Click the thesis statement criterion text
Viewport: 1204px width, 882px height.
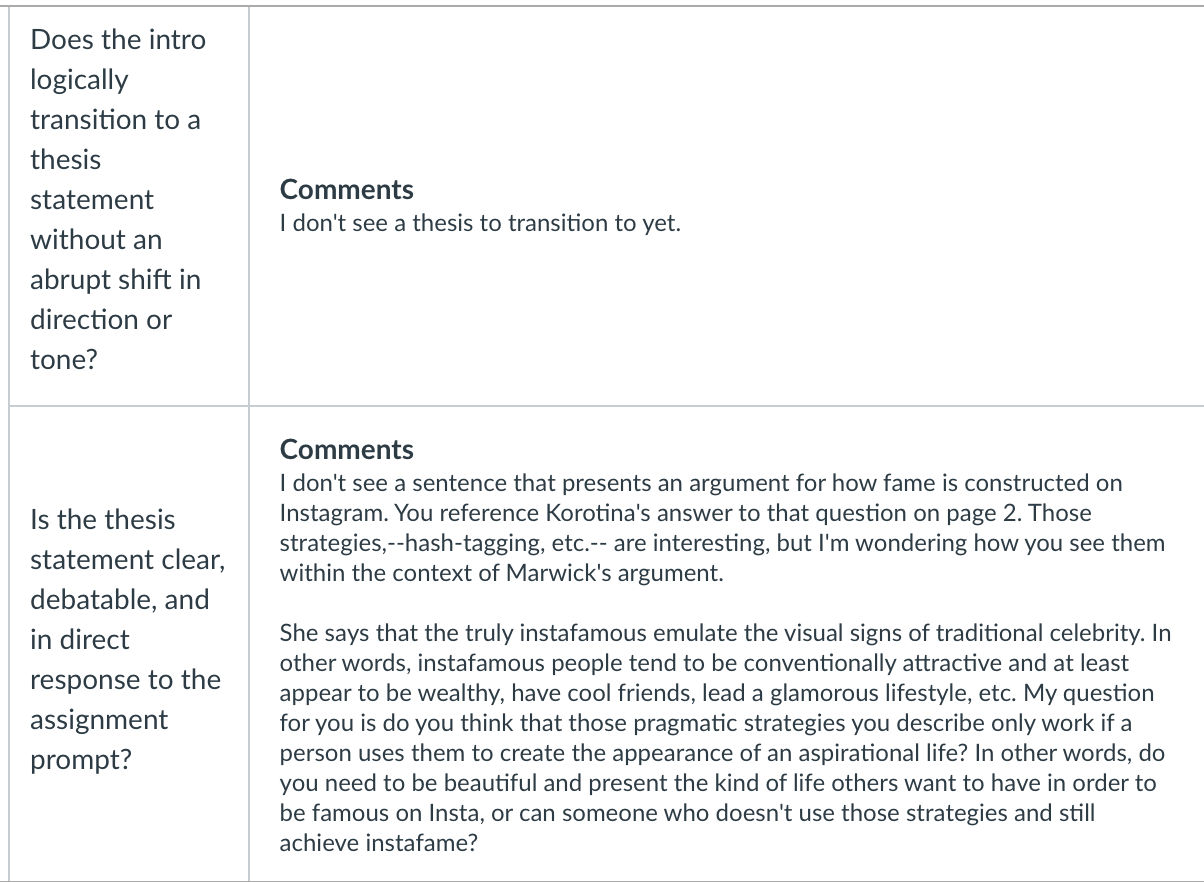pyautogui.click(x=127, y=639)
